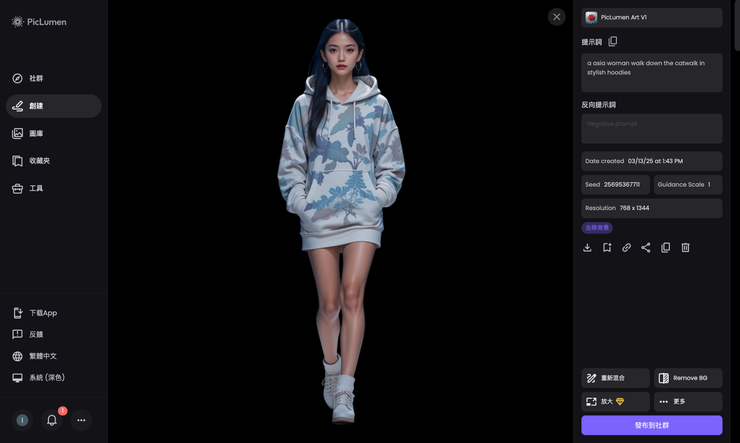Click the 重新混合 remix button
Image resolution: width=740 pixels, height=443 pixels.
coord(615,378)
